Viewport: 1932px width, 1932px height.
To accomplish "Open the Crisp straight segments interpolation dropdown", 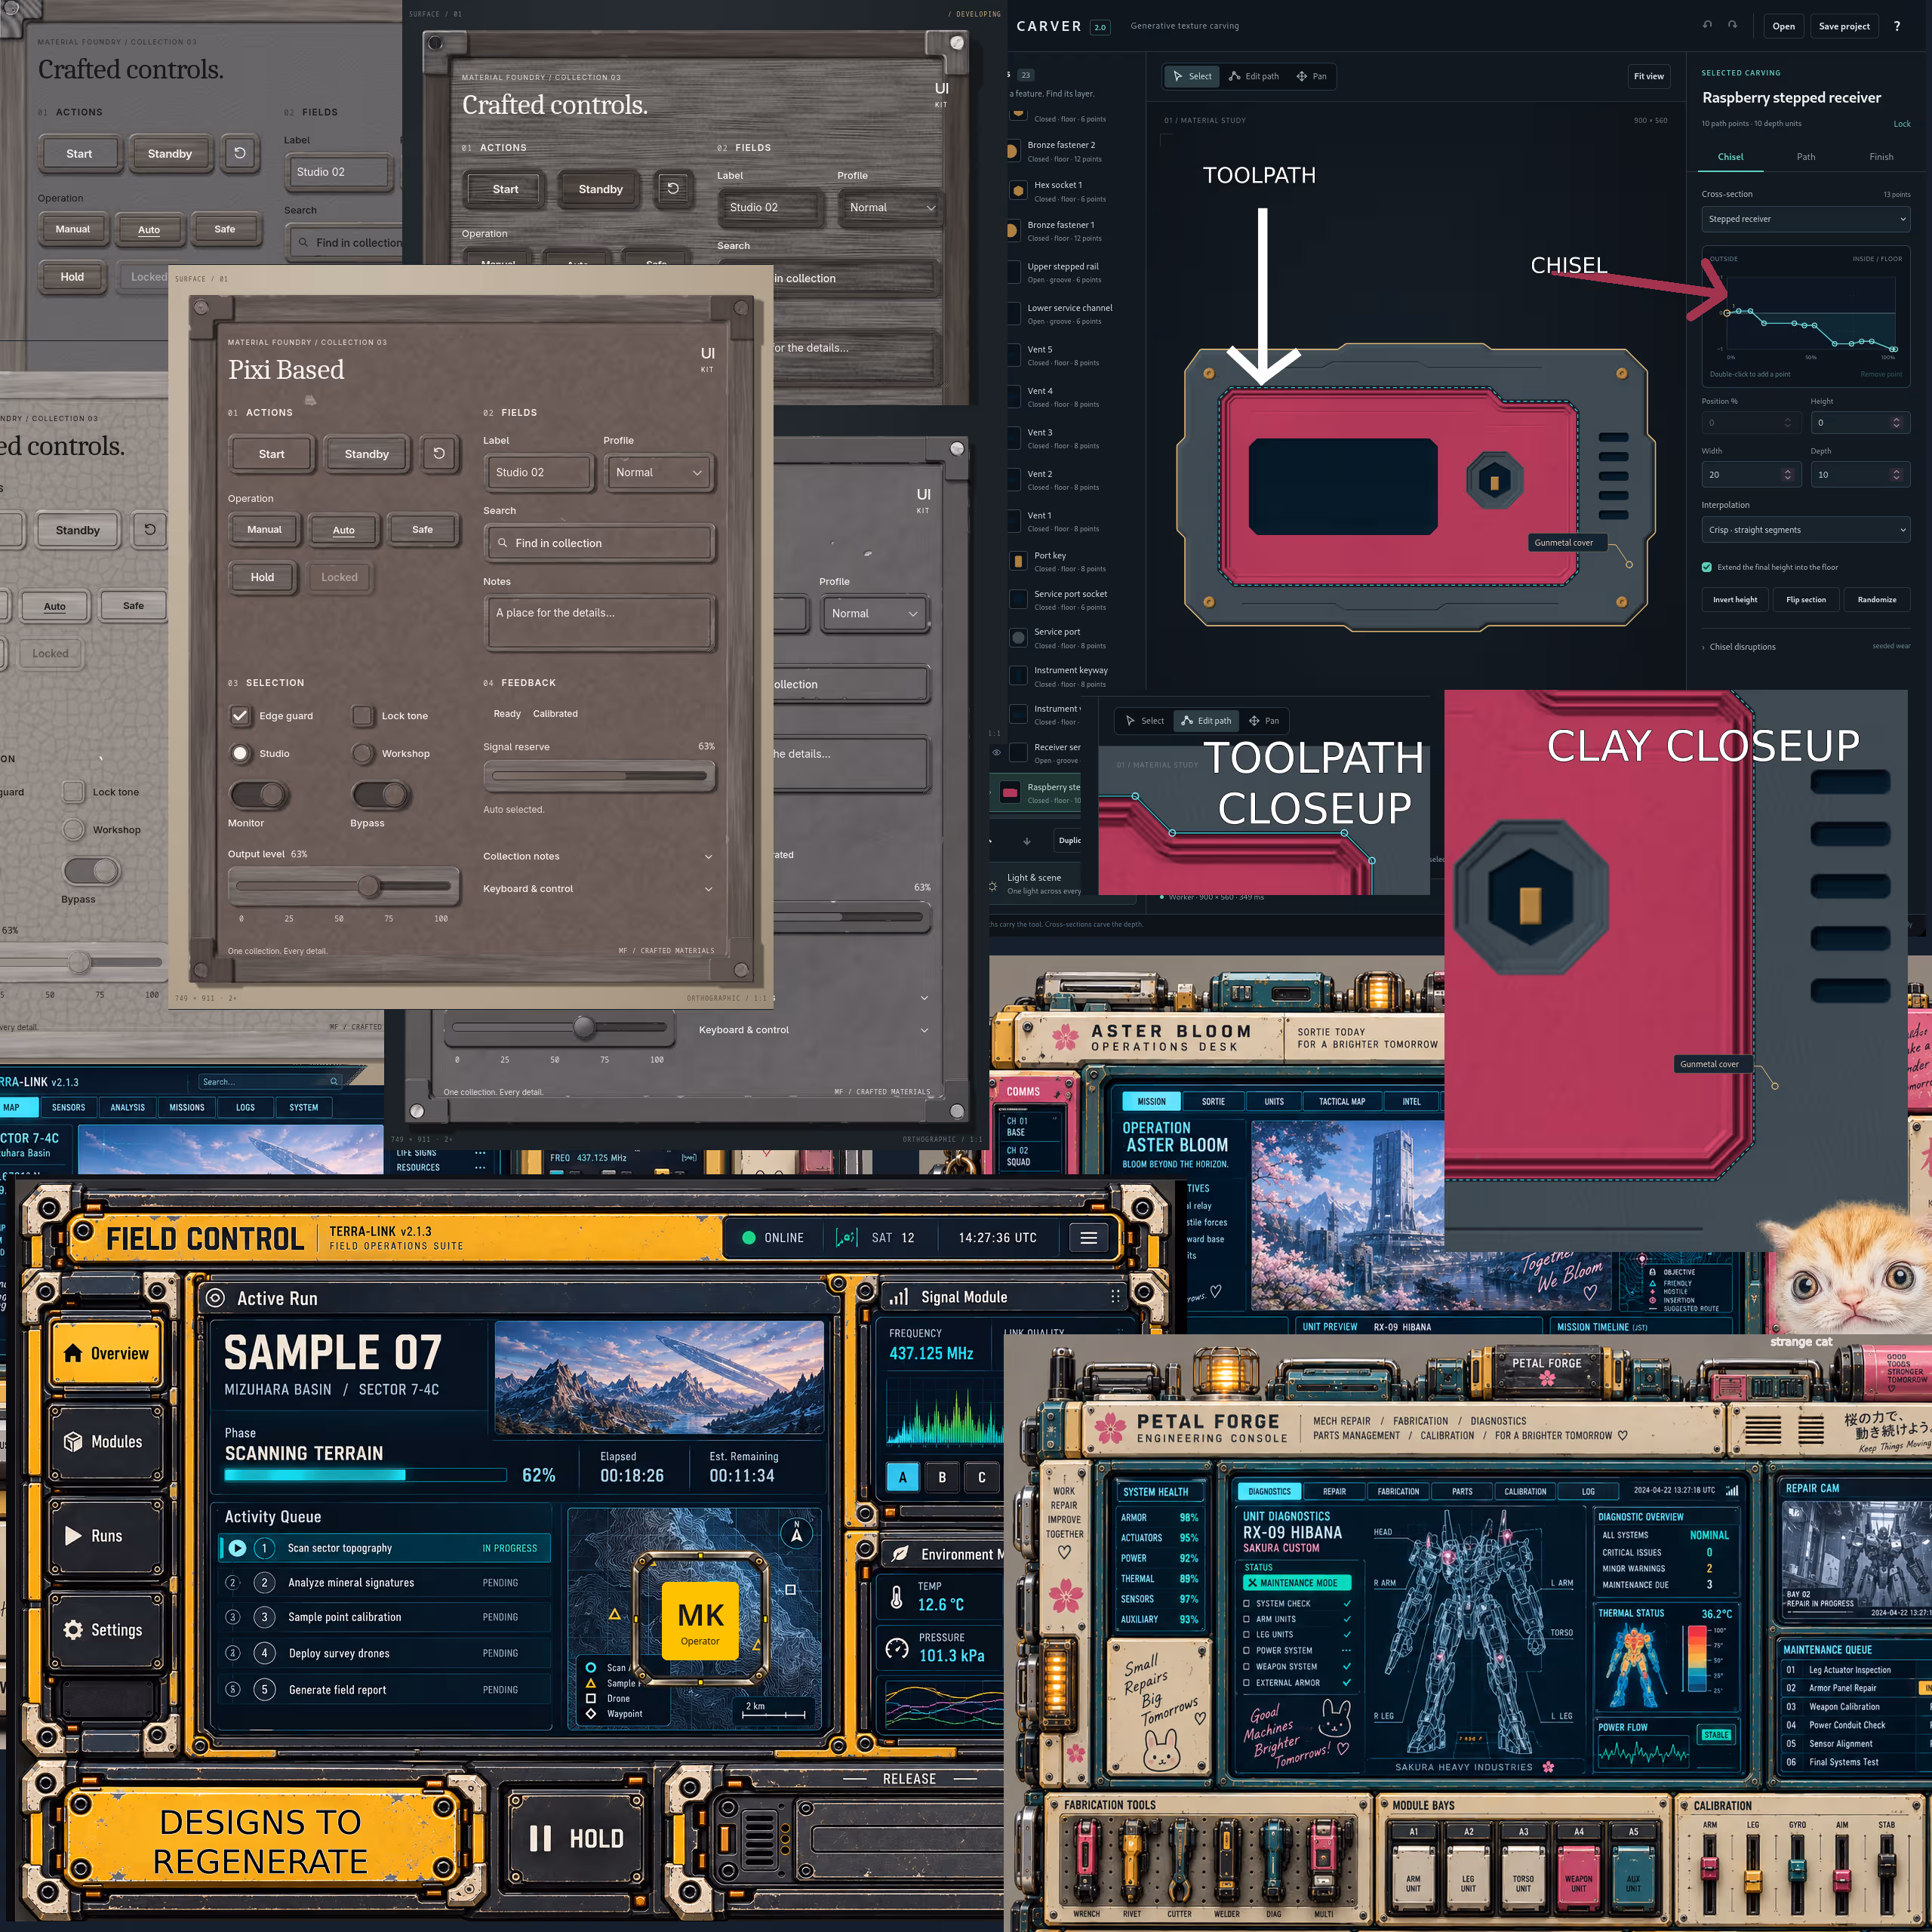I will click(x=1805, y=530).
